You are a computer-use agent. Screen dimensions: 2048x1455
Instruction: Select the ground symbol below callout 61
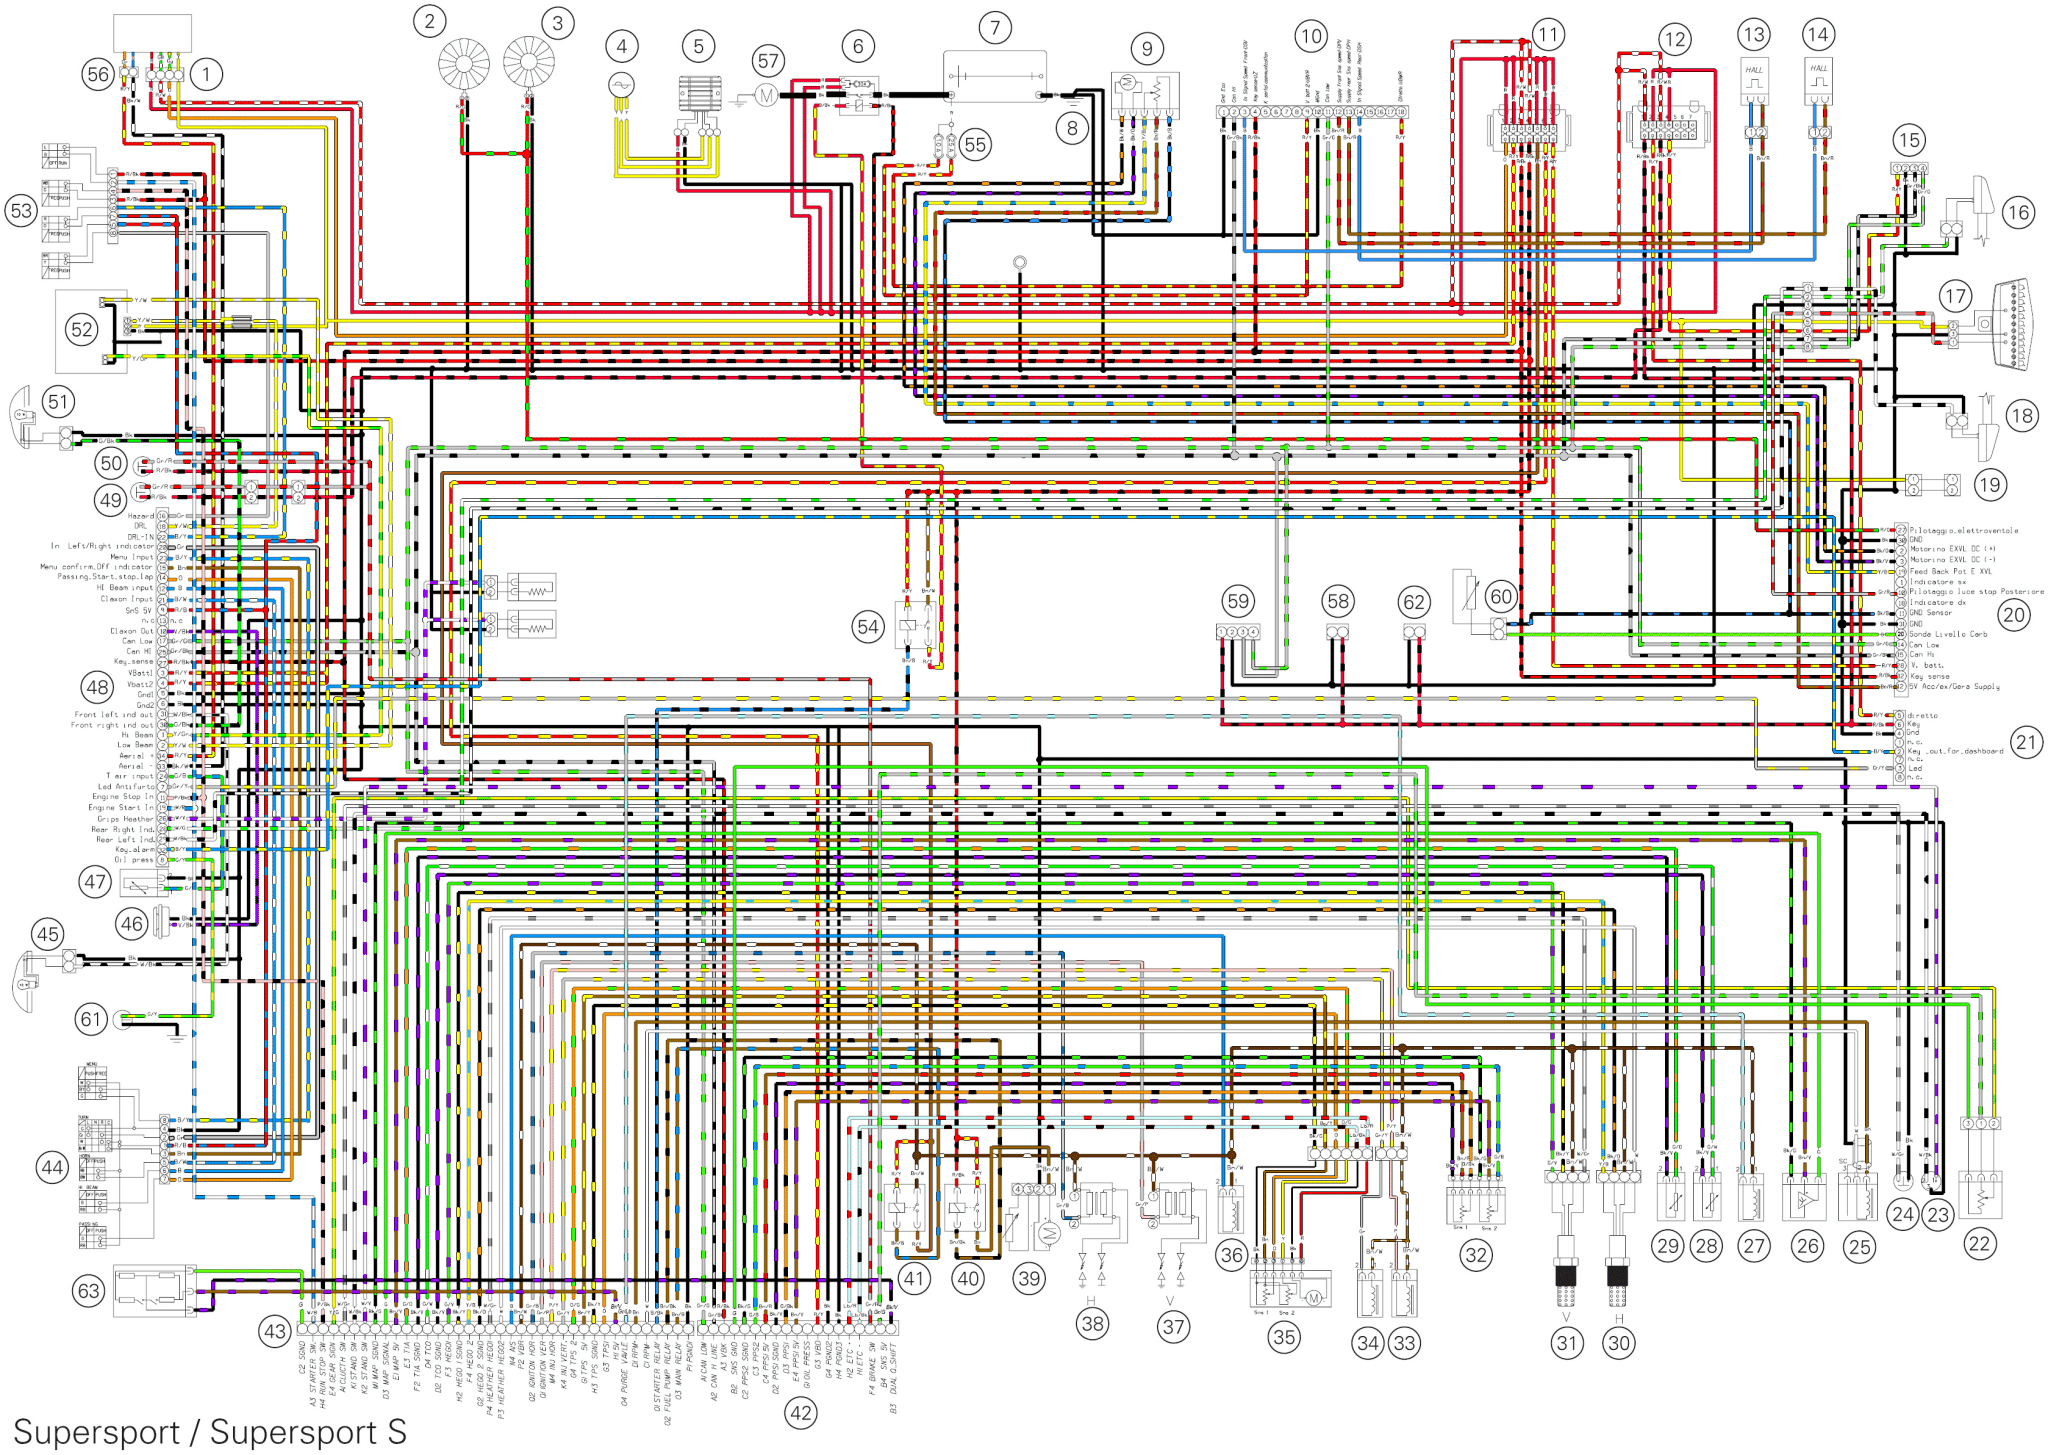click(176, 1037)
